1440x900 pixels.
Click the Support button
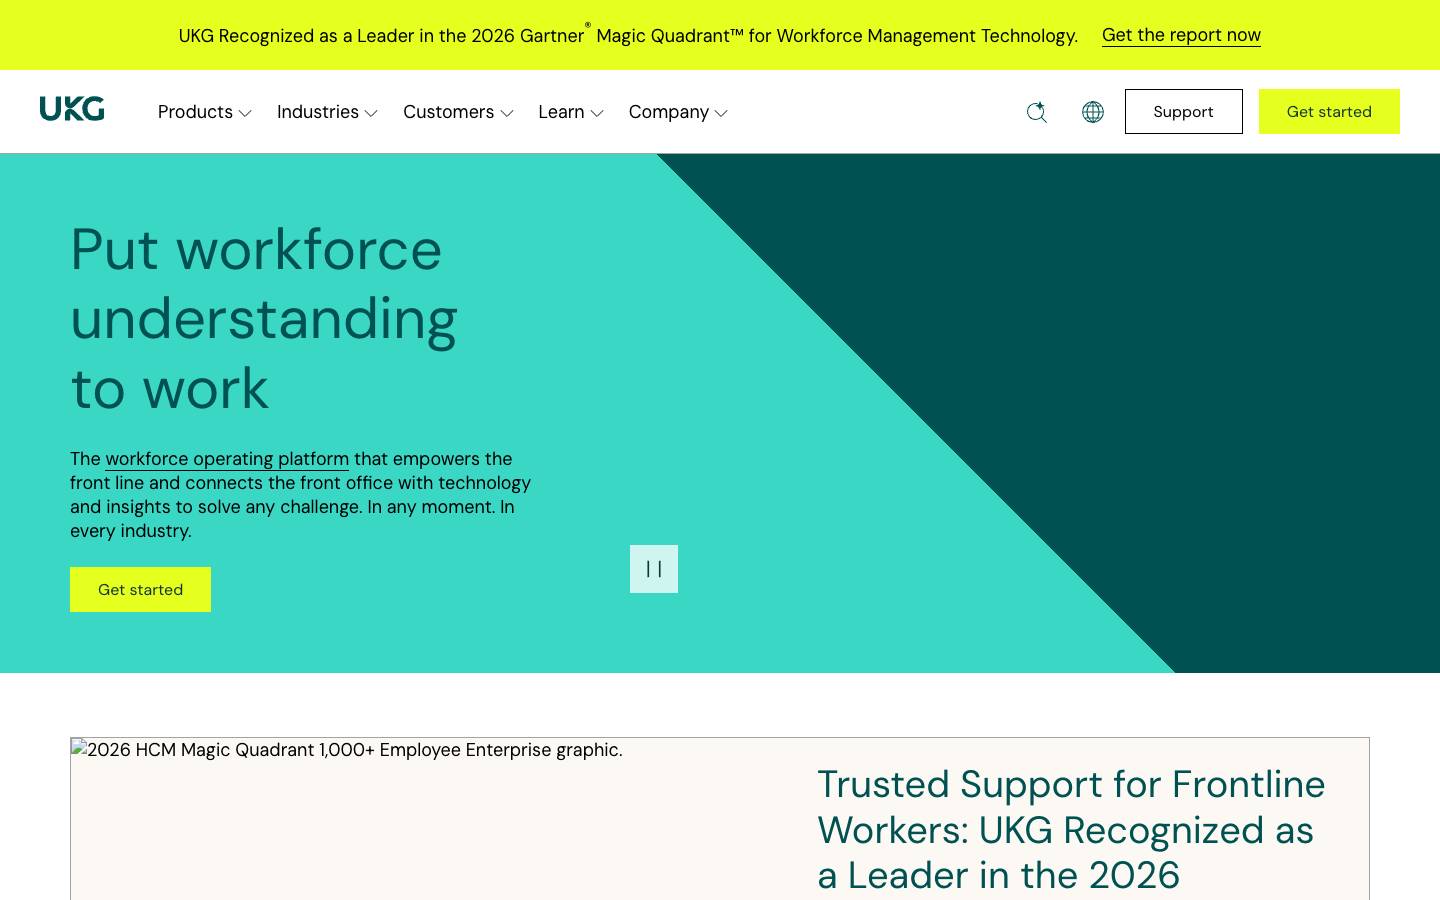coord(1183,111)
